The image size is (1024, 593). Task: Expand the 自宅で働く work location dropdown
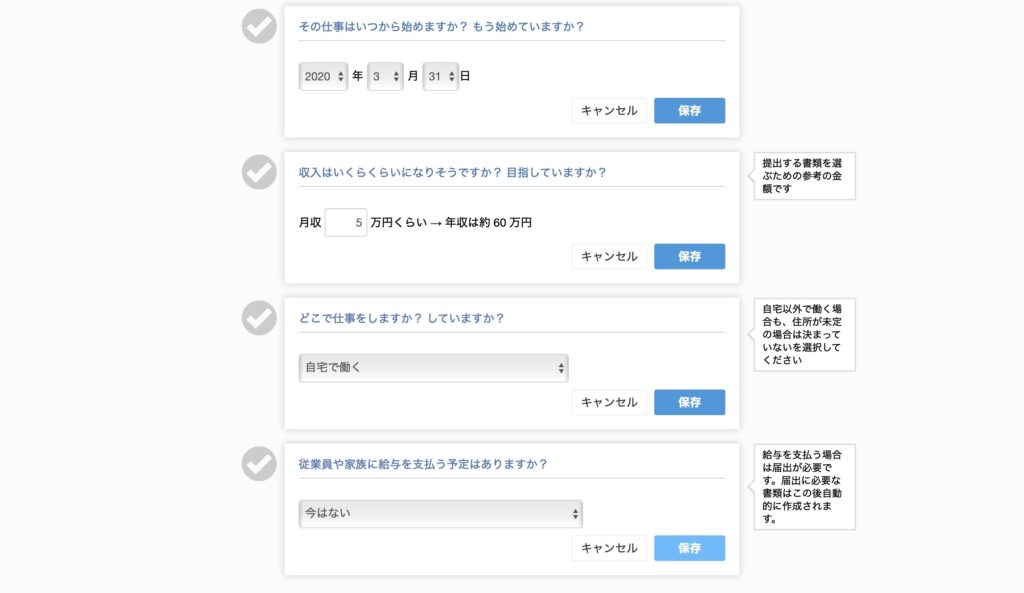434,368
